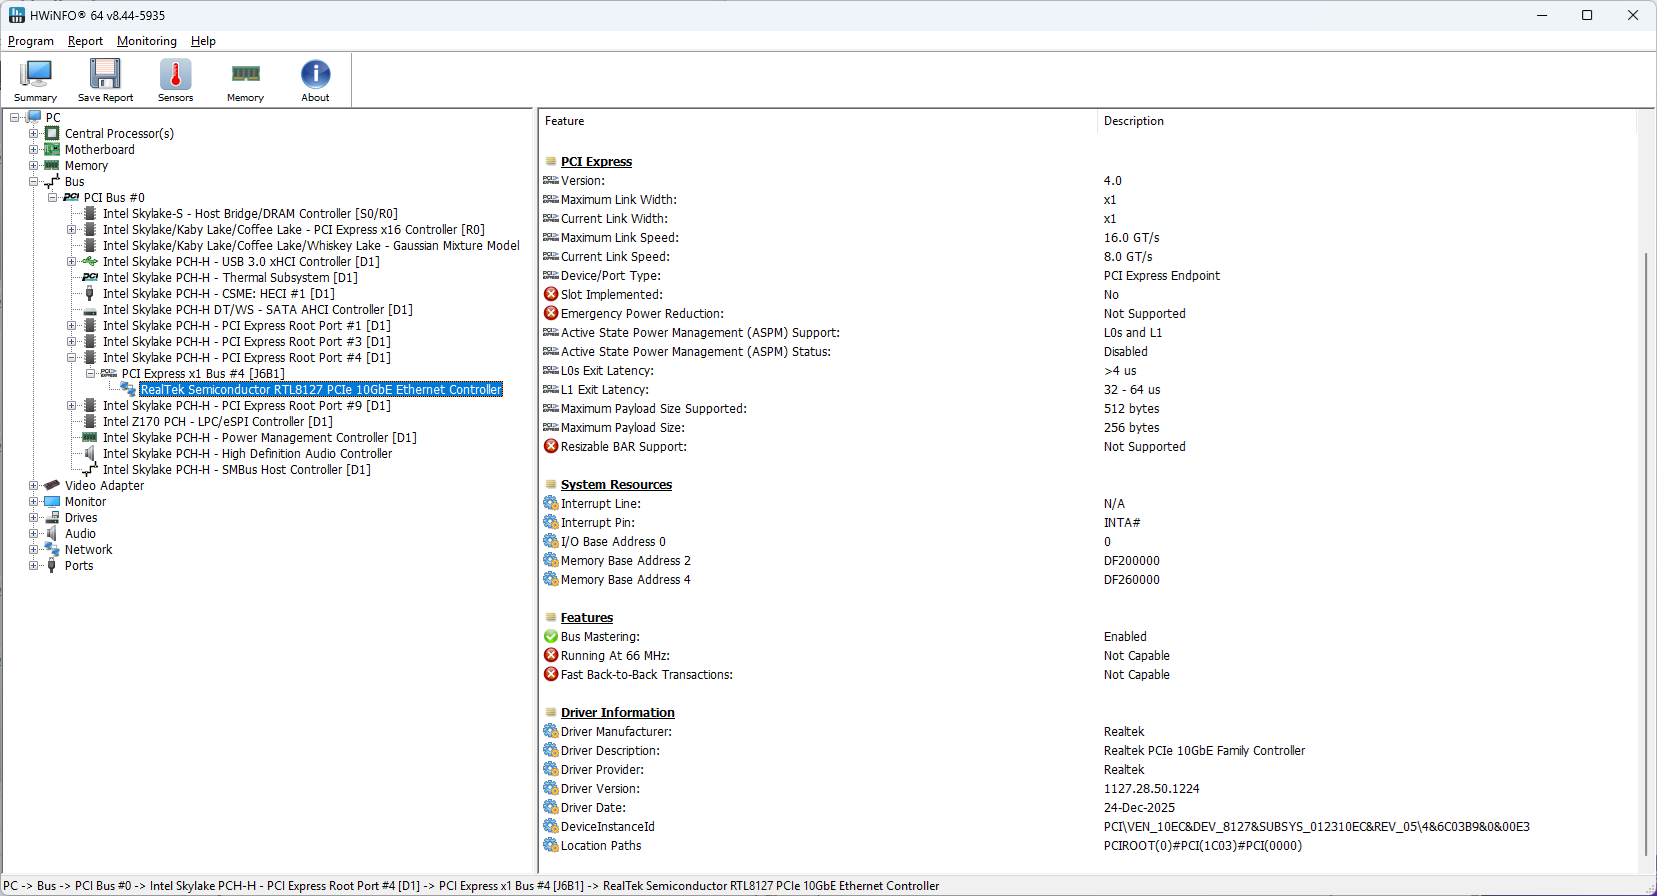Click the Description column header
This screenshot has width=1657, height=896.
pos(1367,121)
